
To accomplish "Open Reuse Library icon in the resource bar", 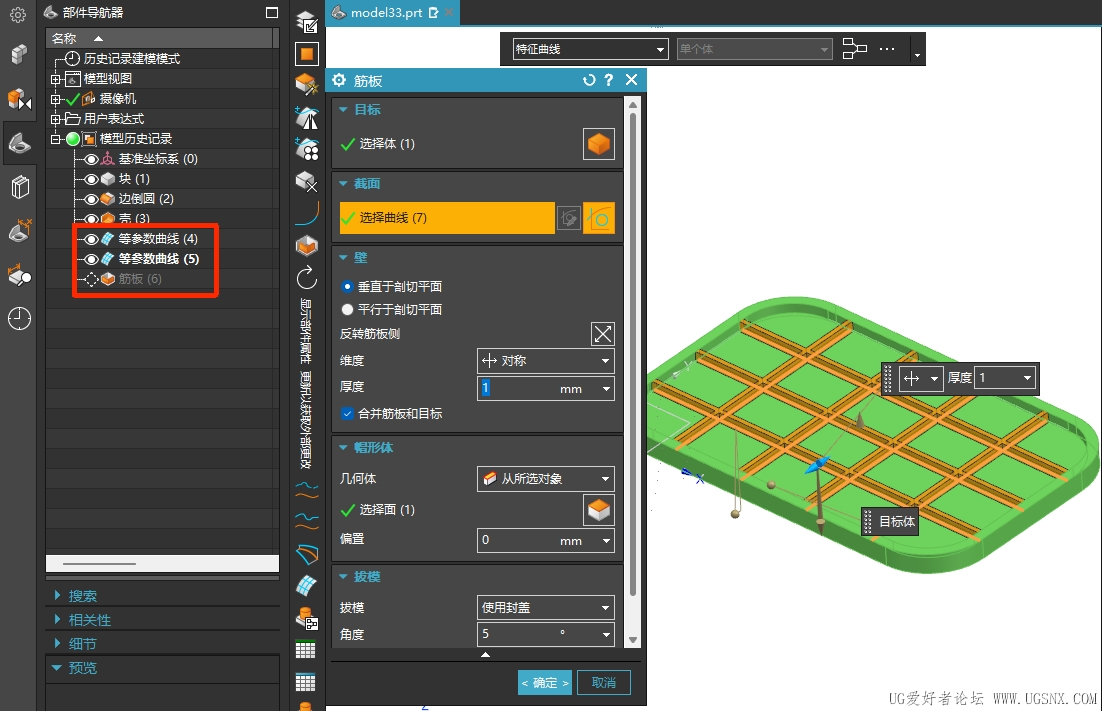I will (x=20, y=187).
